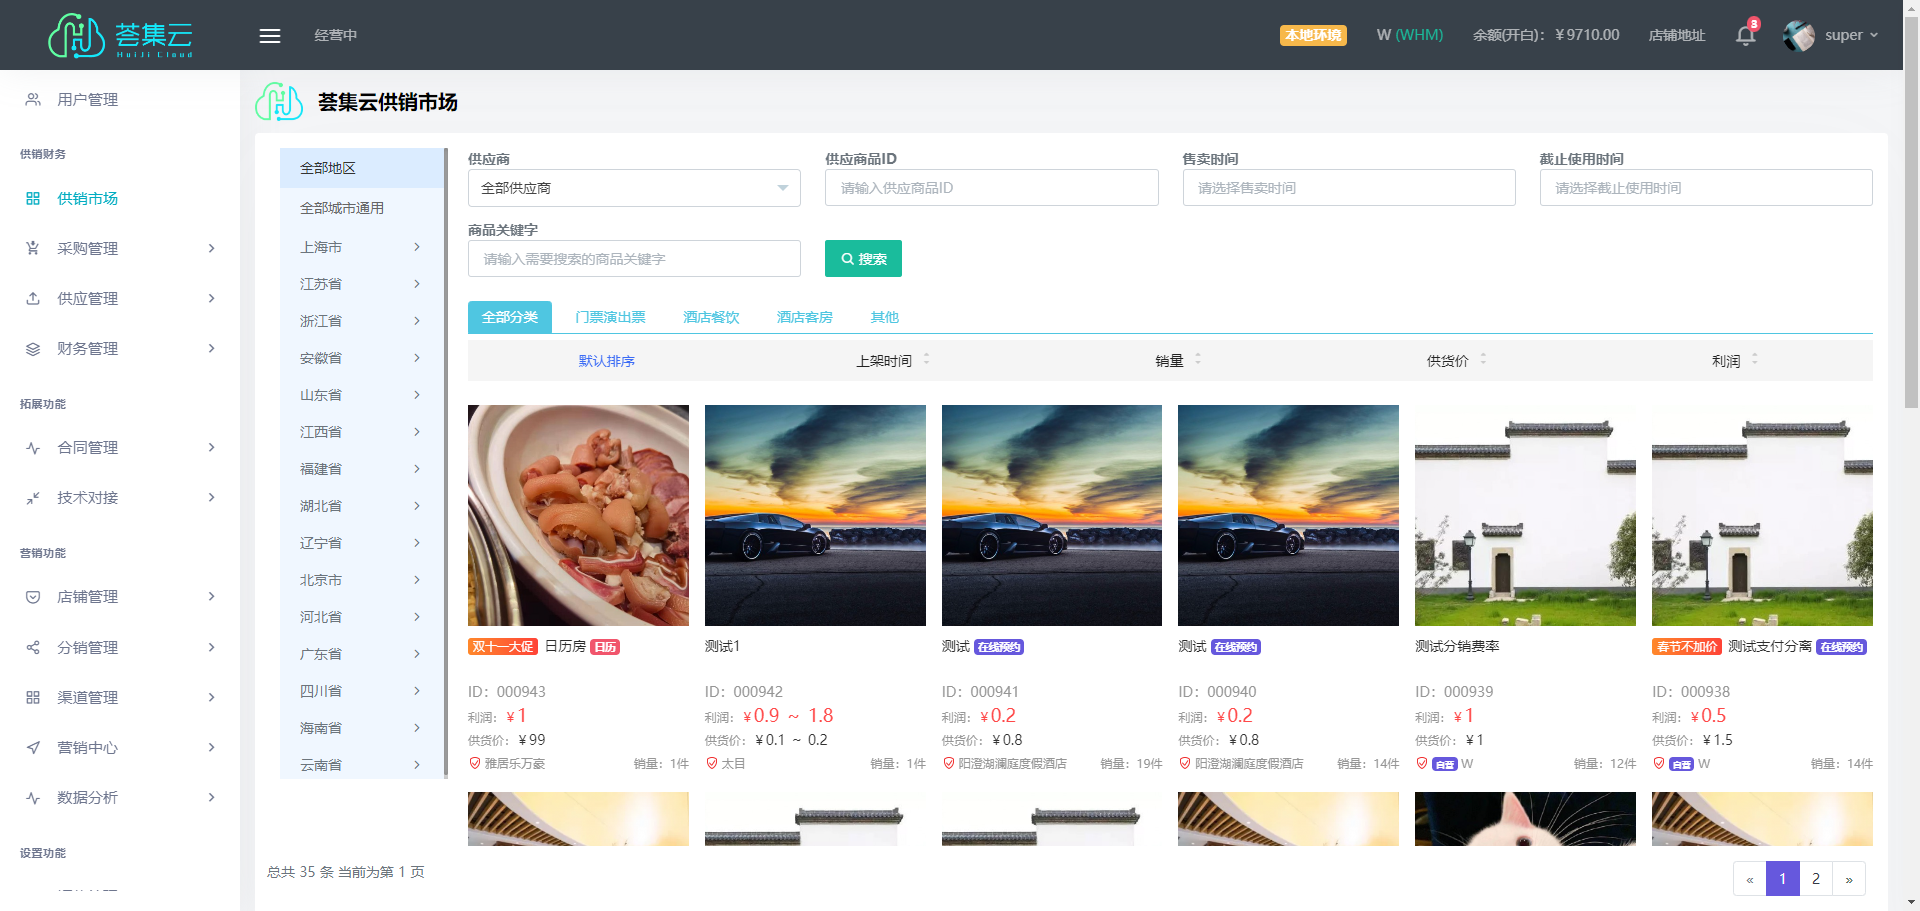
Task: Click the 本地环境 badge
Action: pyautogui.click(x=1313, y=35)
